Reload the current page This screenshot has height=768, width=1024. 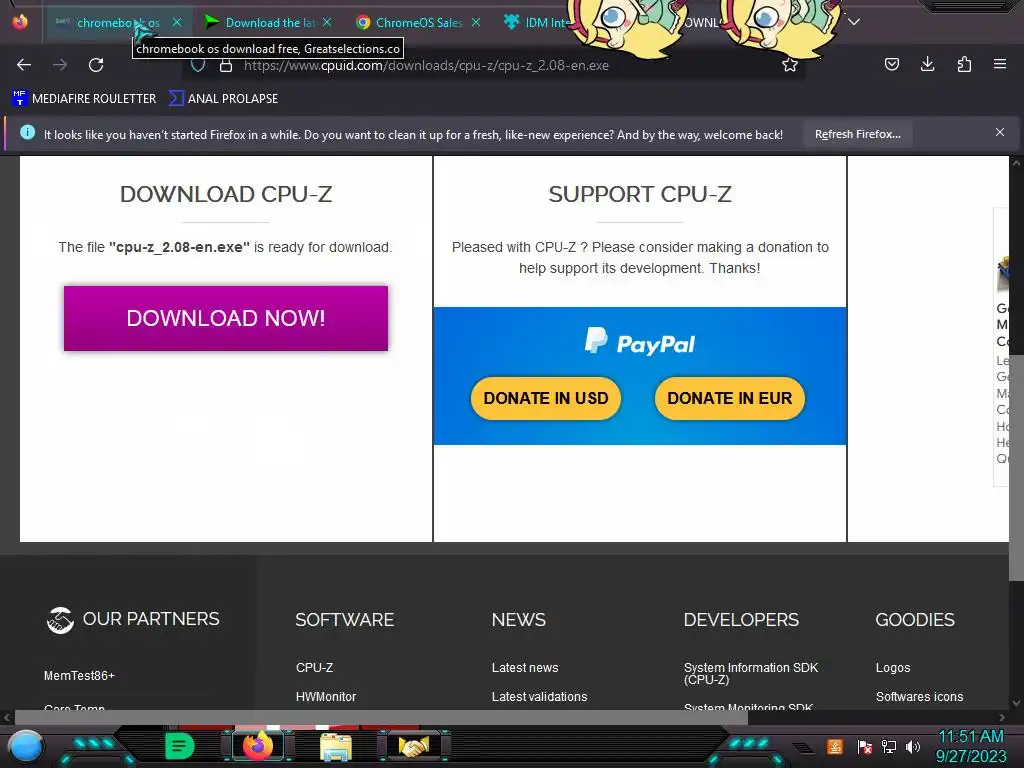tap(96, 65)
